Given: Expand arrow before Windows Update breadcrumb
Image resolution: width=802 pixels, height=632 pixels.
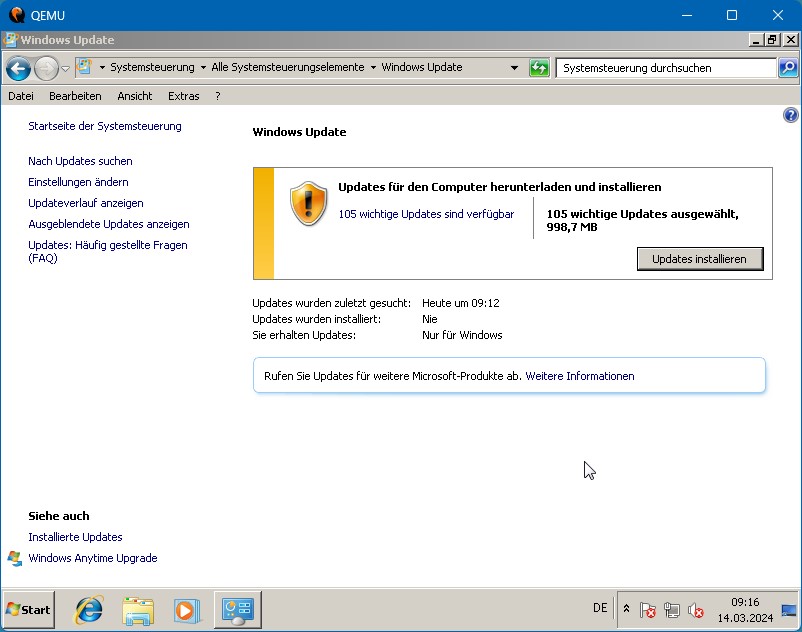Looking at the screenshot, I should tap(373, 67).
